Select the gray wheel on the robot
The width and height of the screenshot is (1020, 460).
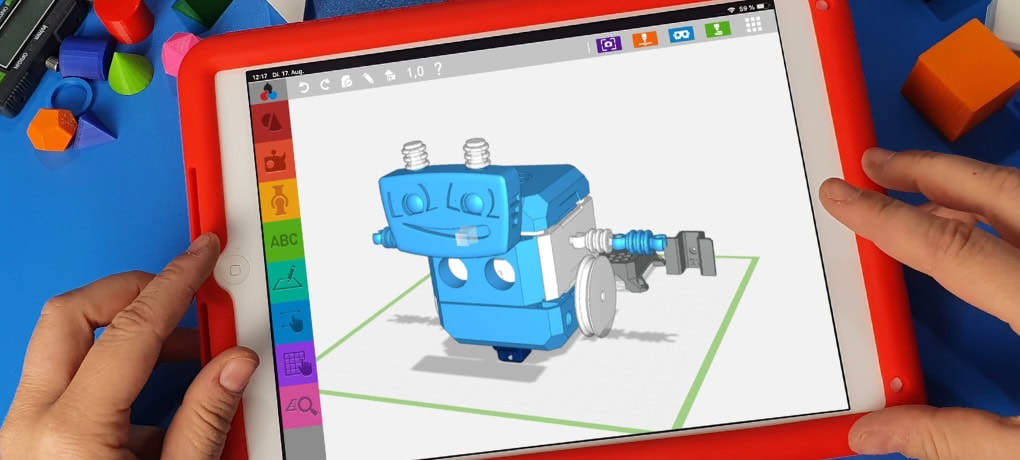[594, 296]
